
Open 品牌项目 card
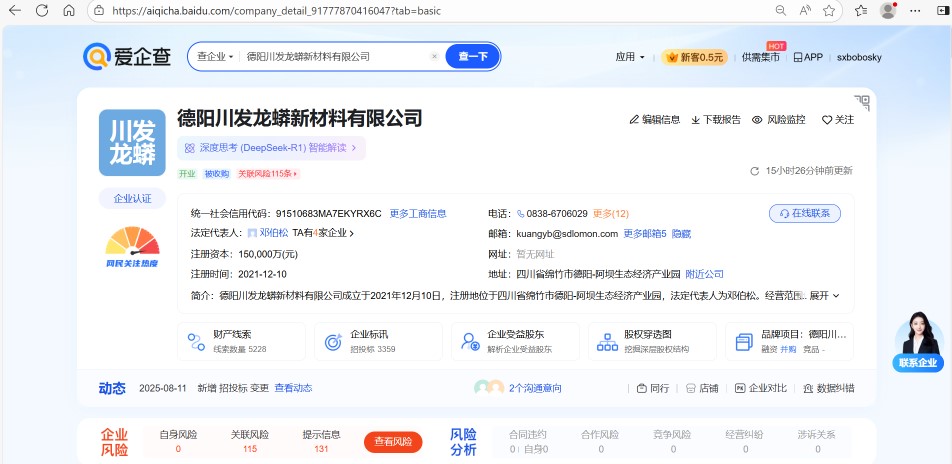(x=789, y=341)
